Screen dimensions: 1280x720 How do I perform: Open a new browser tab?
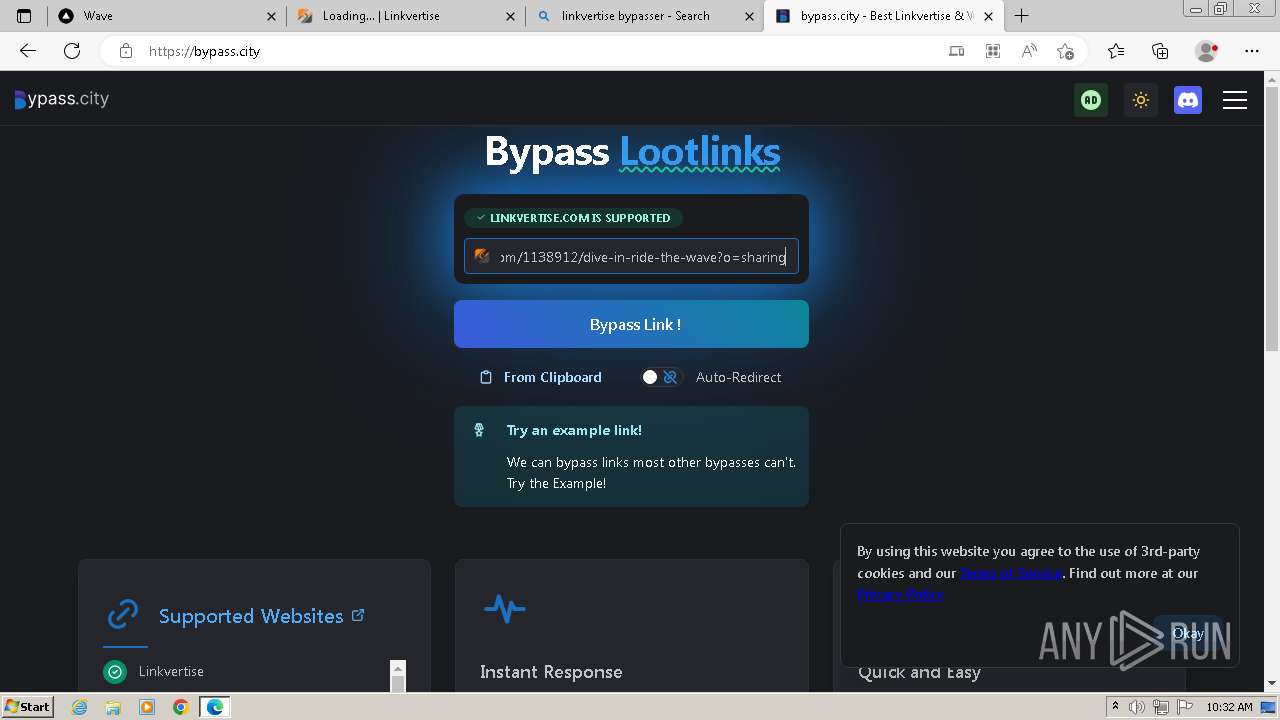coord(1021,16)
